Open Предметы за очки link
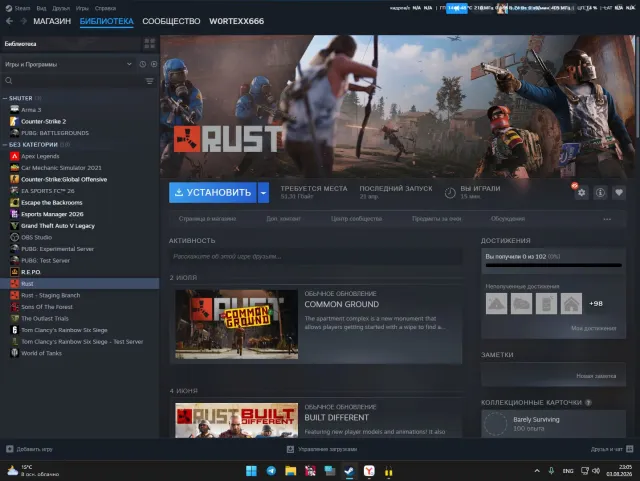The width and height of the screenshot is (640, 481). (x=436, y=219)
